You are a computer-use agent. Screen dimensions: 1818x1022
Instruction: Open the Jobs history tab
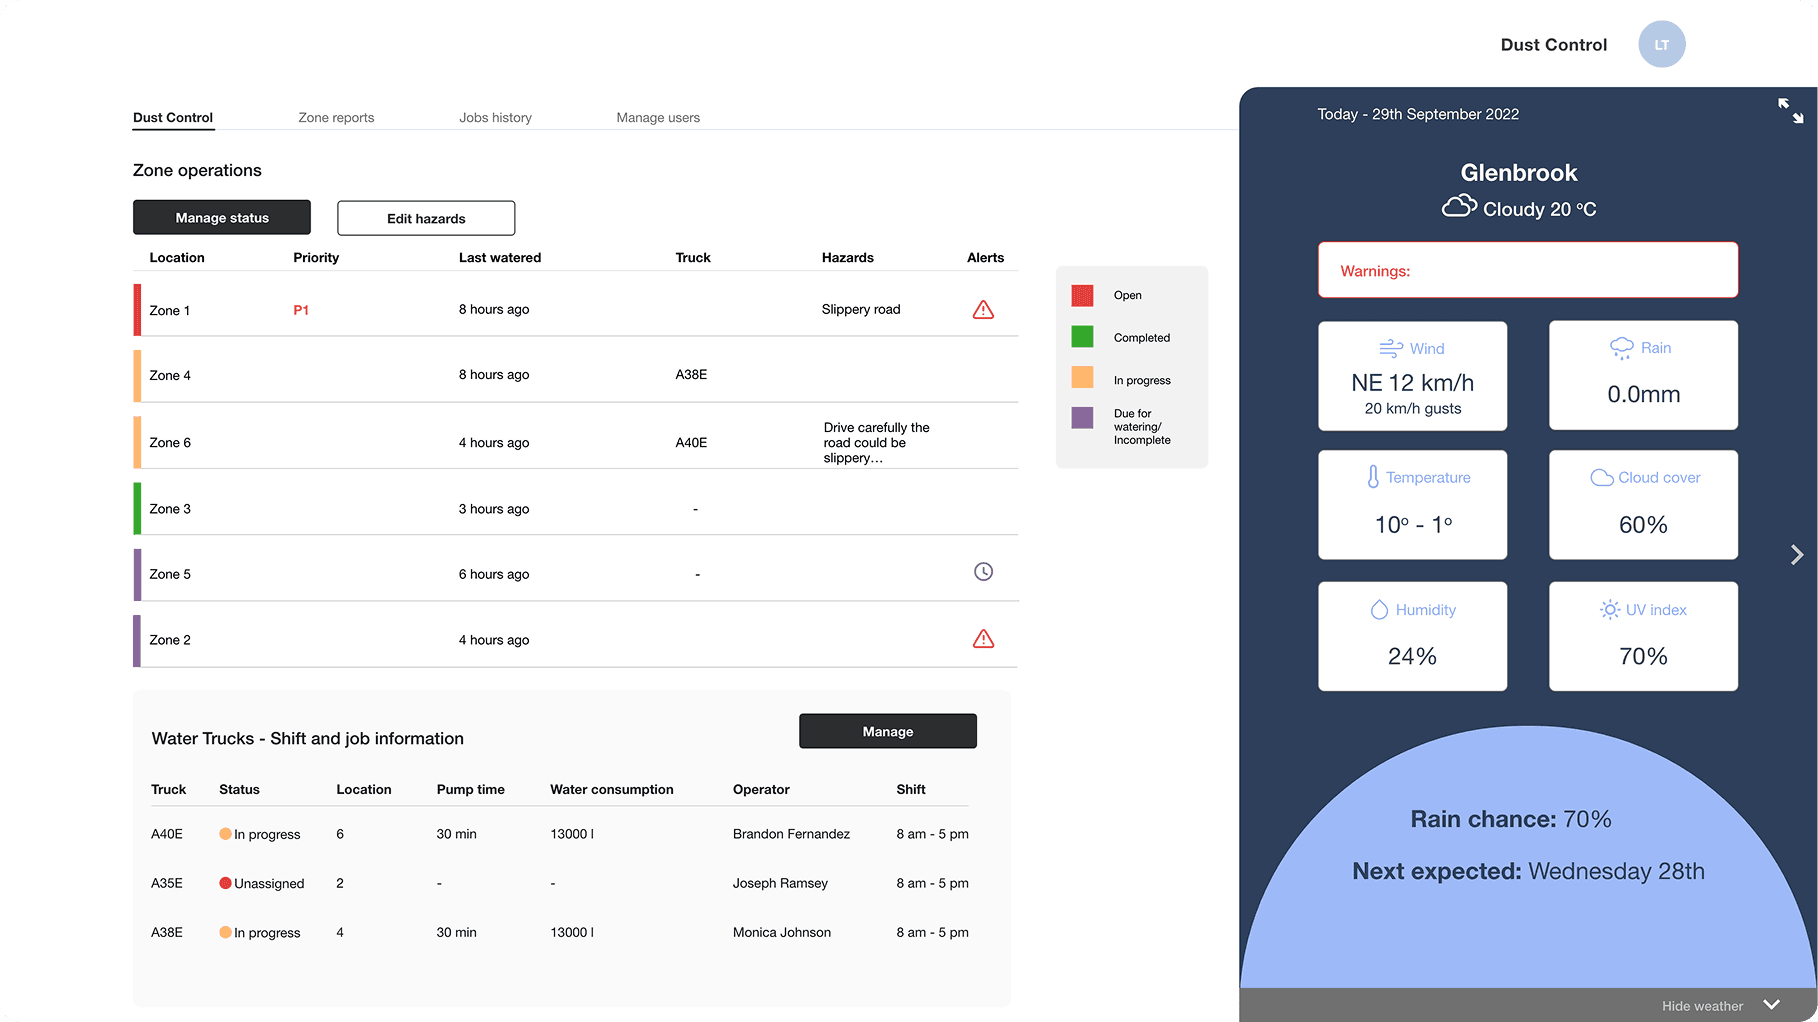point(495,118)
